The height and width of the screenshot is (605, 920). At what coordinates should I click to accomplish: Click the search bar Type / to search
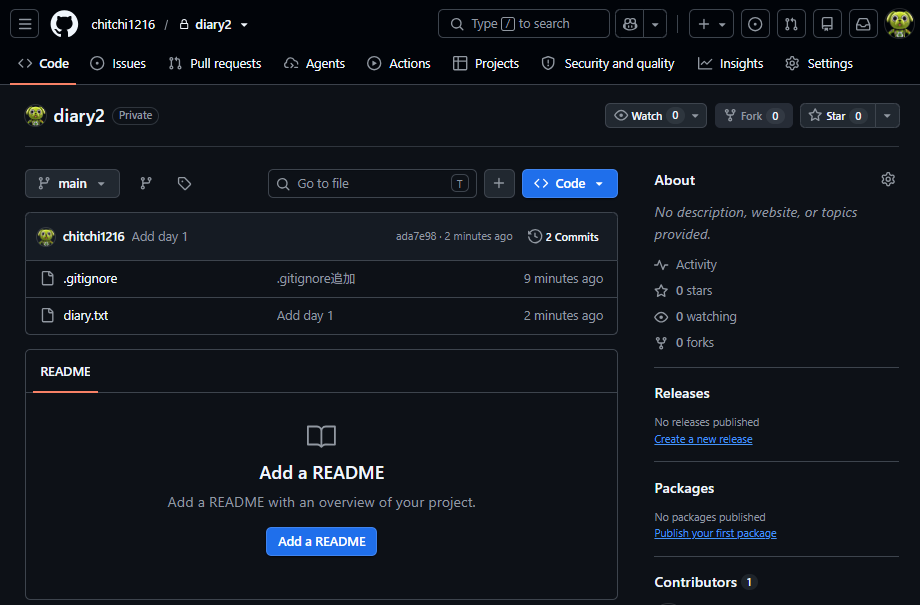523,24
